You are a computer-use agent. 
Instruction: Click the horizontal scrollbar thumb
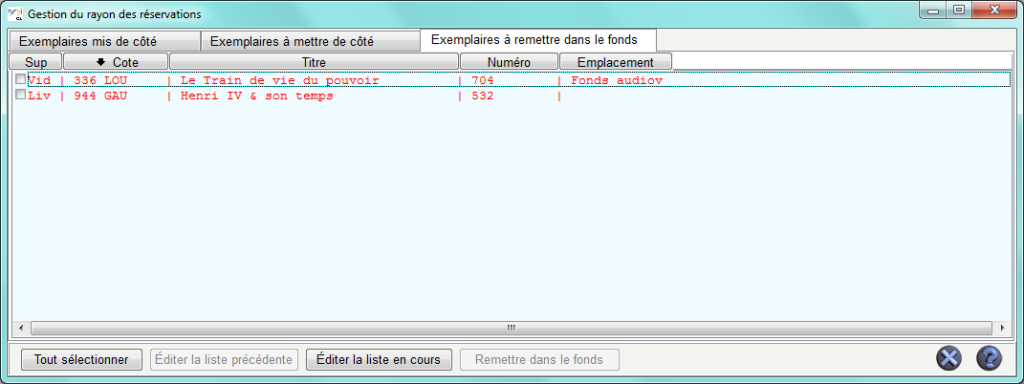click(x=511, y=327)
